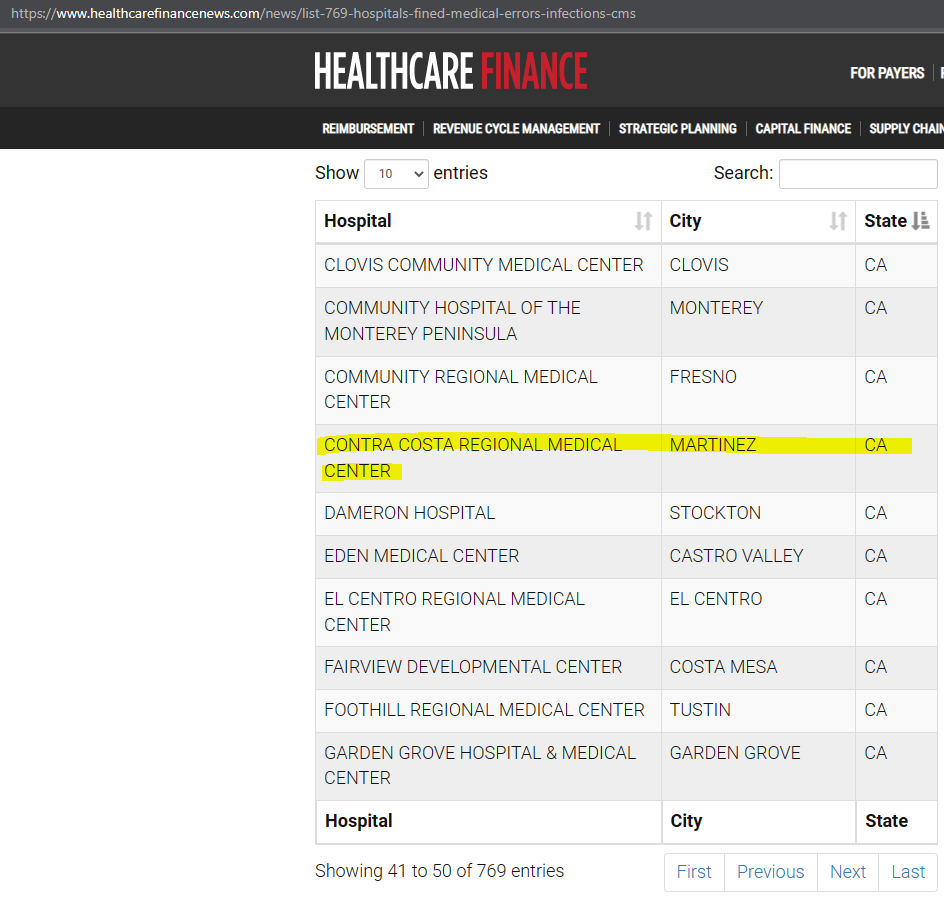
Task: Click the COSTA MESA city cell
Action: point(758,668)
